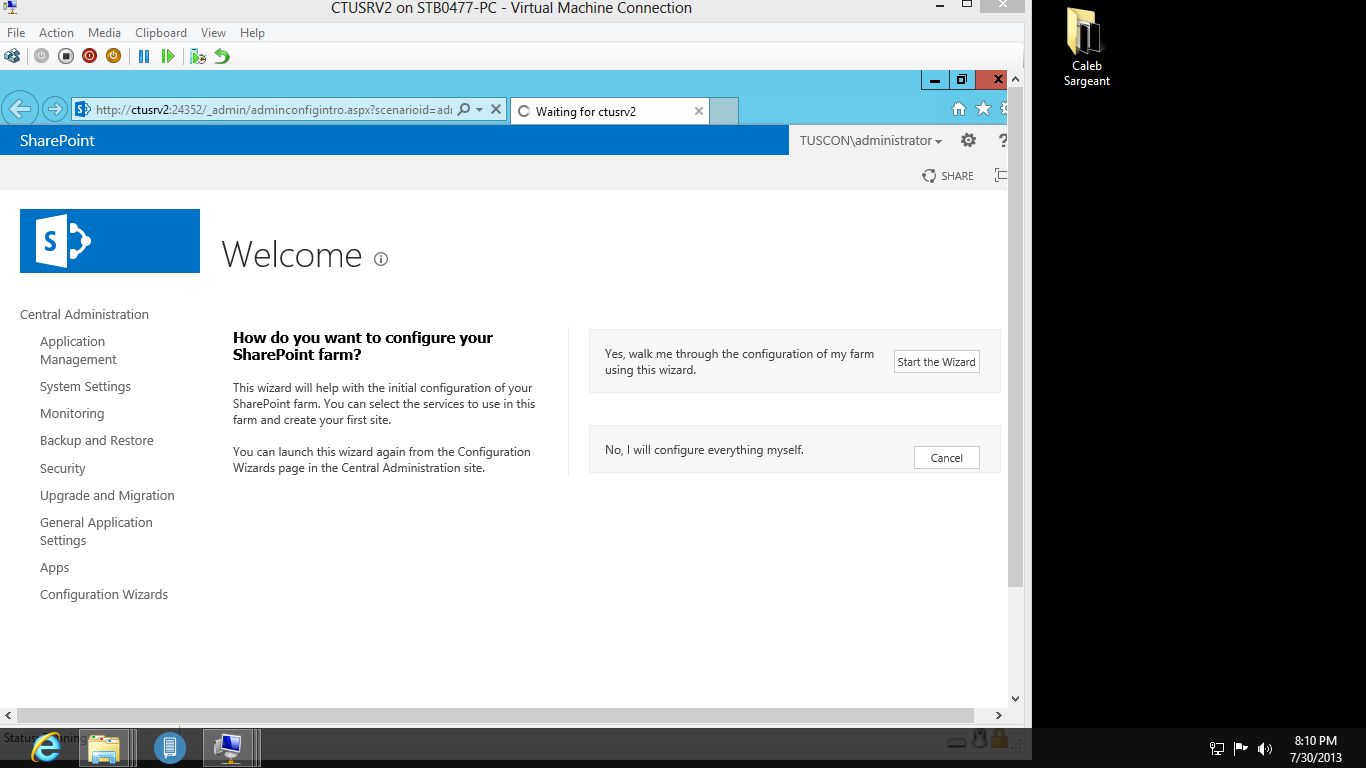The image size is (1366, 768).
Task: Go to System Settings
Action: (x=85, y=386)
